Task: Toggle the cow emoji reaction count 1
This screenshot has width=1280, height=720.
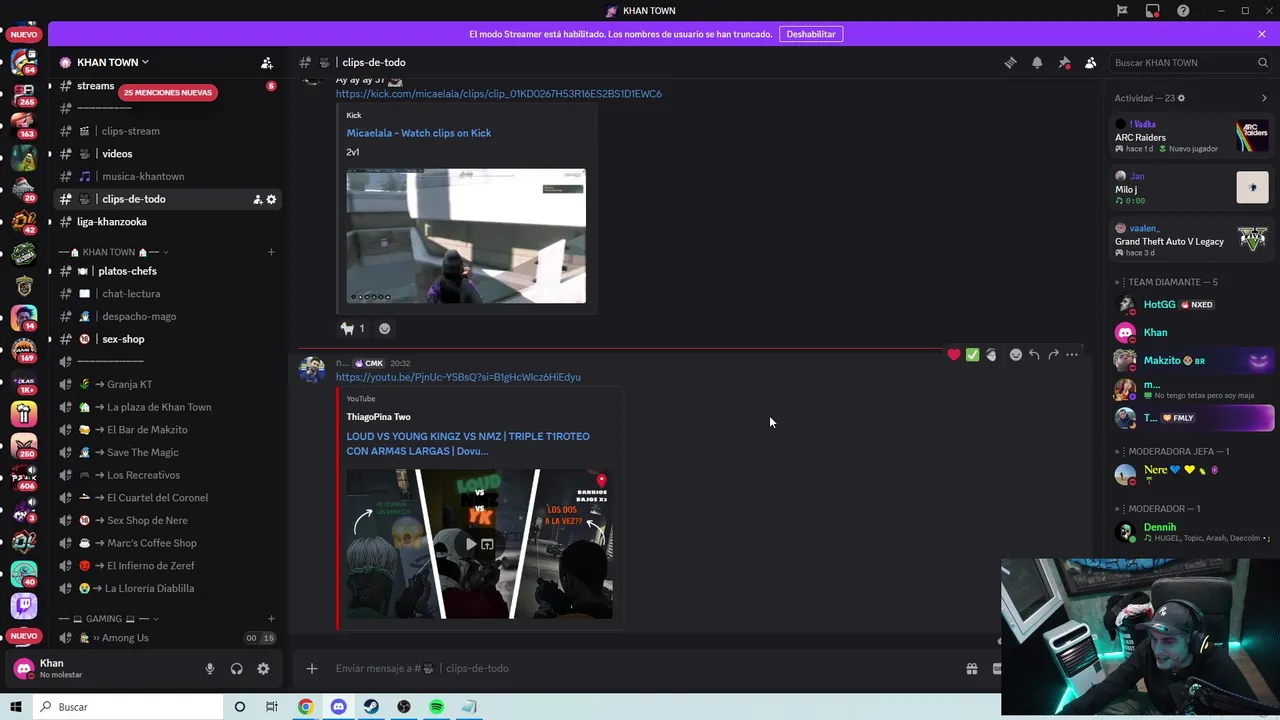Action: [x=352, y=328]
